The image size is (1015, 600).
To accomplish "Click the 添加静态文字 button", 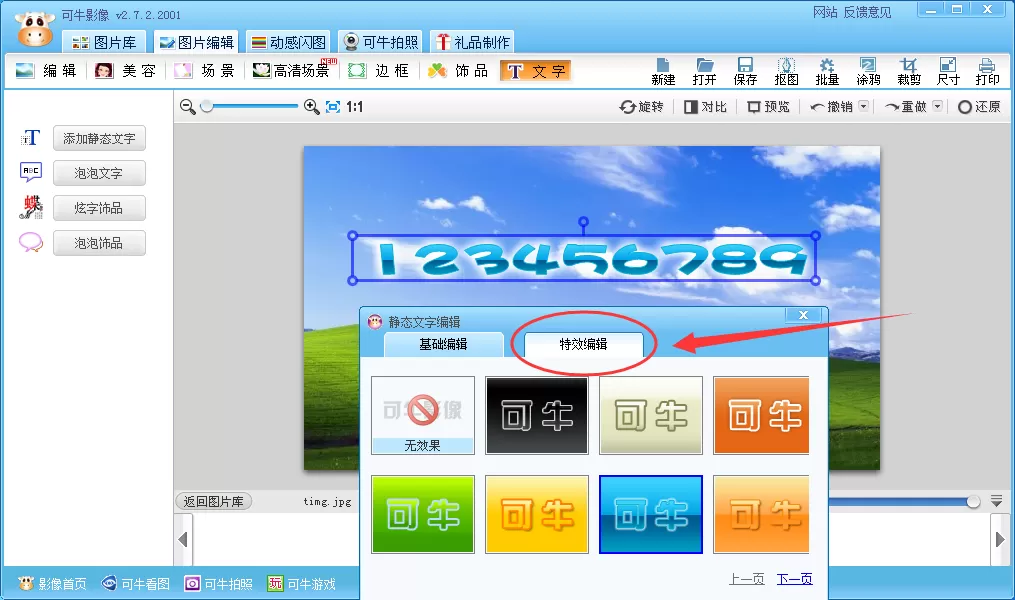I will [99, 139].
